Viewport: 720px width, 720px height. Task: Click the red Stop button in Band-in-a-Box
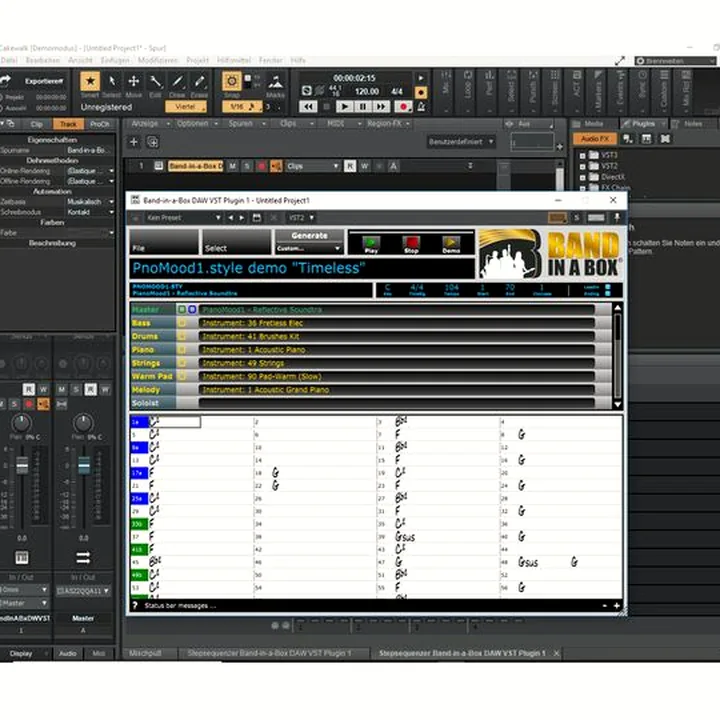click(411, 244)
